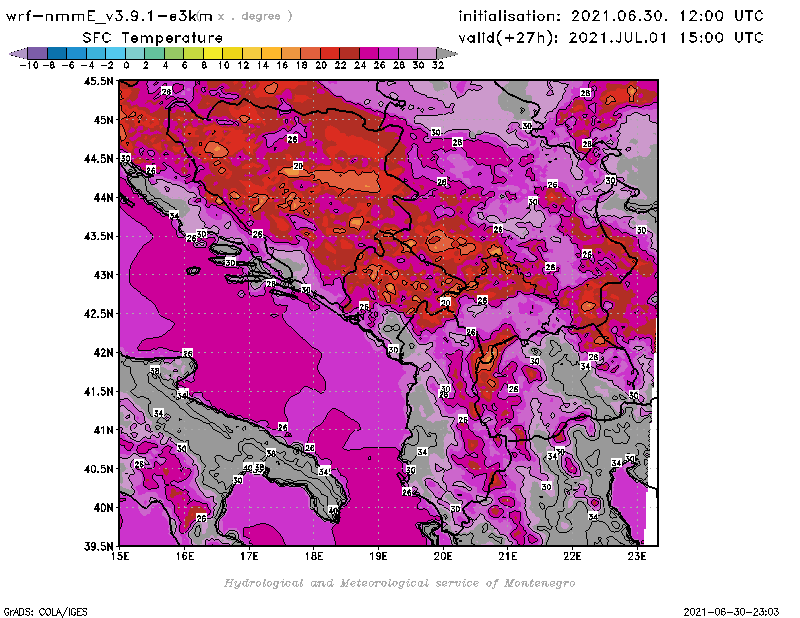800x618 pixels.
Task: Click the legend swatch between 6 and 8
Action: click(x=193, y=54)
